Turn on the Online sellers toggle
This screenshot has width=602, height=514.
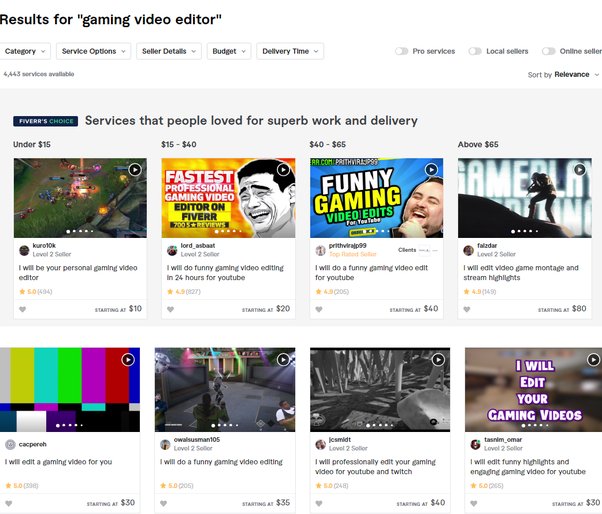pyautogui.click(x=549, y=51)
